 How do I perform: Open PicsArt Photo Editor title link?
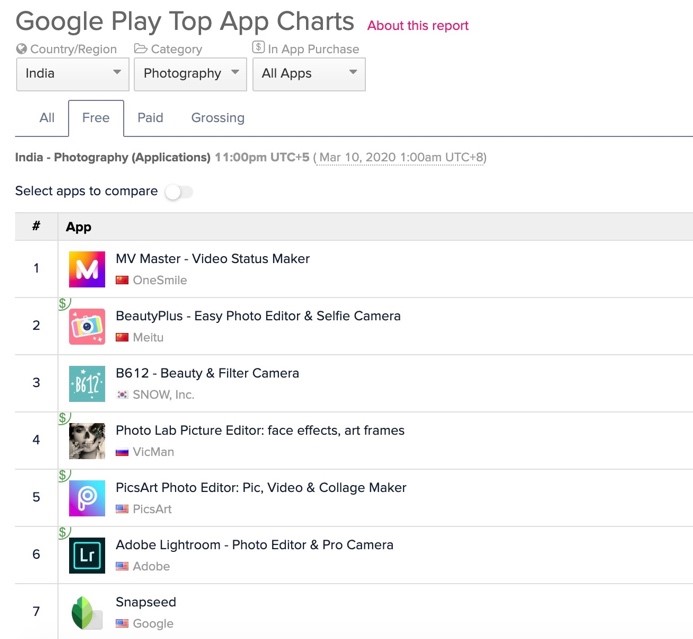[261, 488]
